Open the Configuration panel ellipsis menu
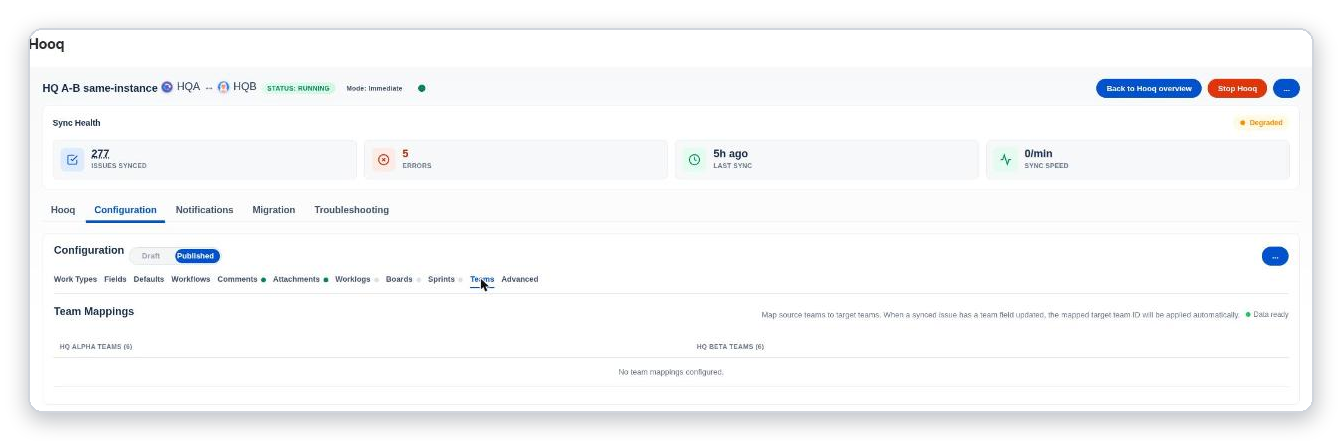Image resolution: width=1342 pixels, height=441 pixels. click(1275, 256)
